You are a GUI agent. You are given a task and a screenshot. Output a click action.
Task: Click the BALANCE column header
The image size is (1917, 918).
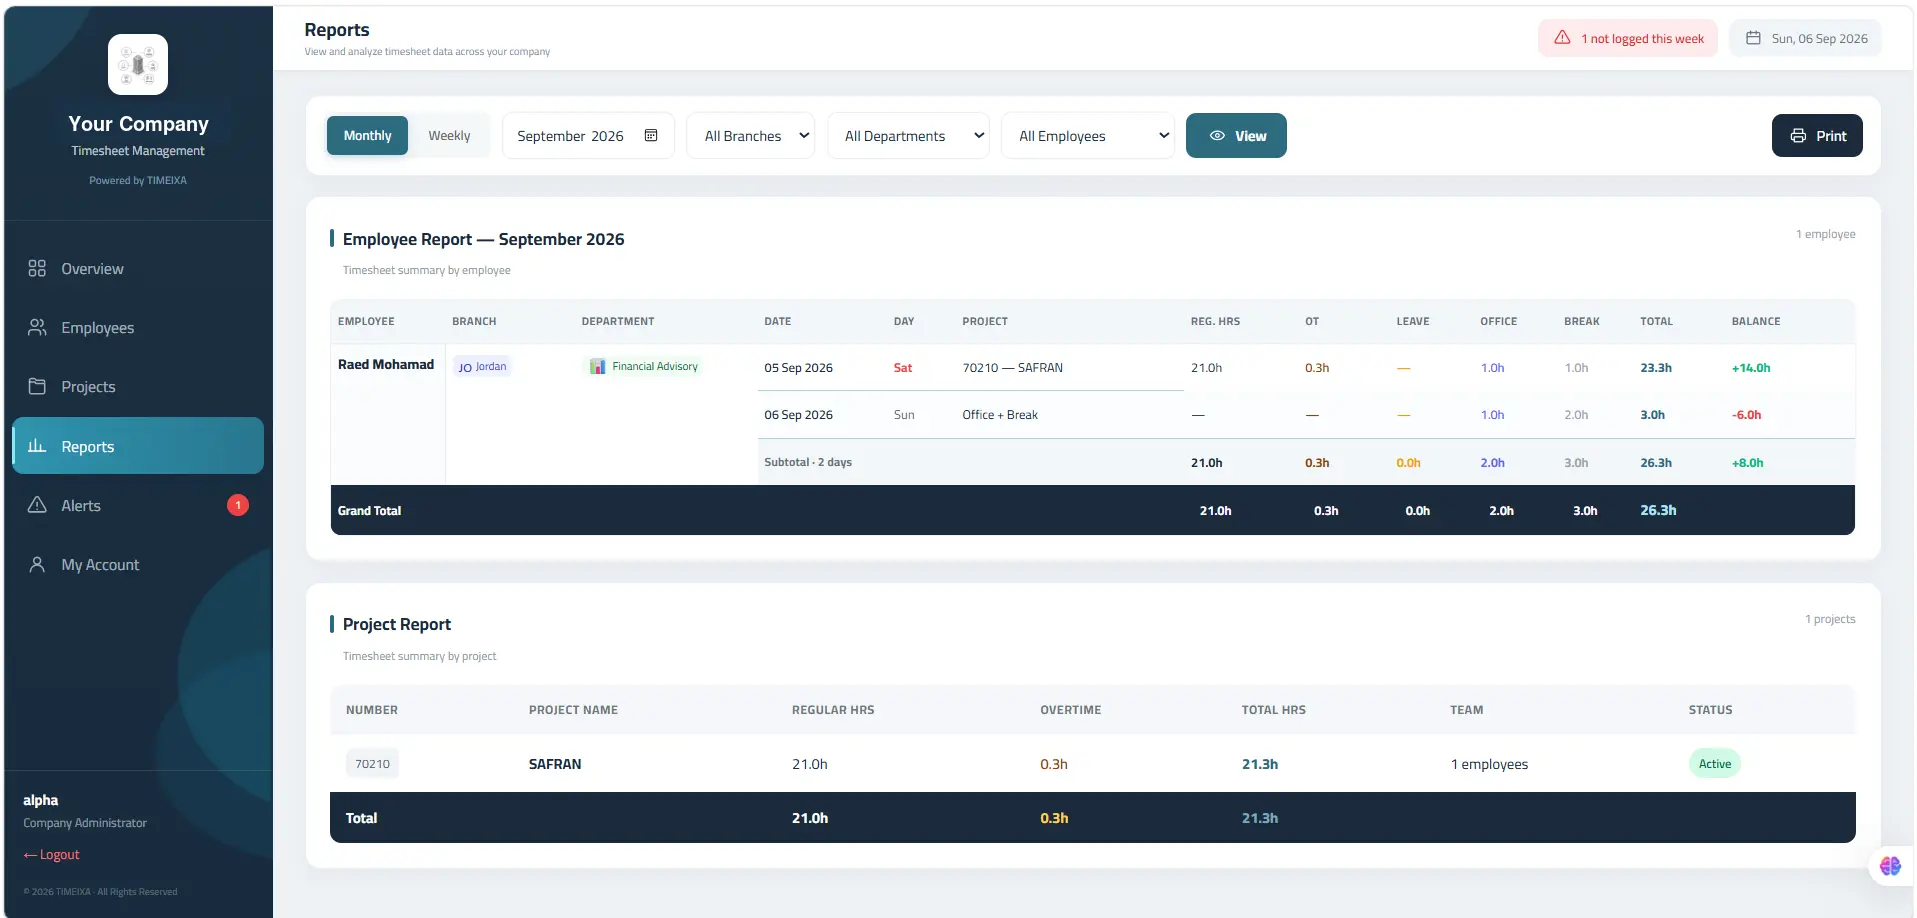click(x=1756, y=321)
